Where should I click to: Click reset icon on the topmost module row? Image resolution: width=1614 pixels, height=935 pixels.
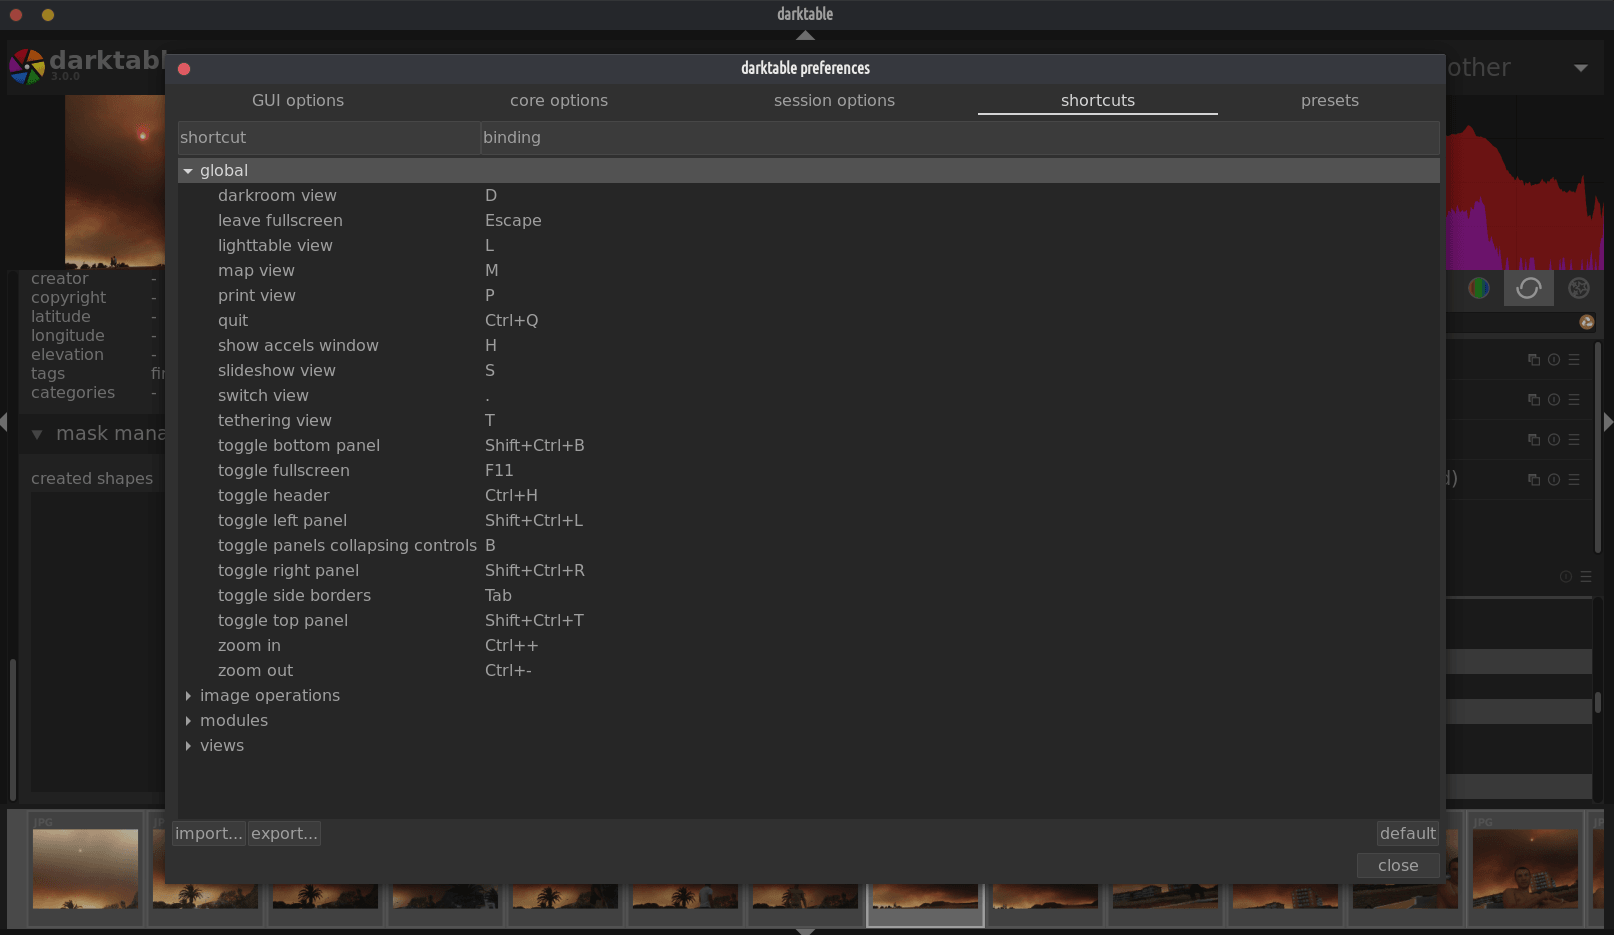coord(1553,360)
